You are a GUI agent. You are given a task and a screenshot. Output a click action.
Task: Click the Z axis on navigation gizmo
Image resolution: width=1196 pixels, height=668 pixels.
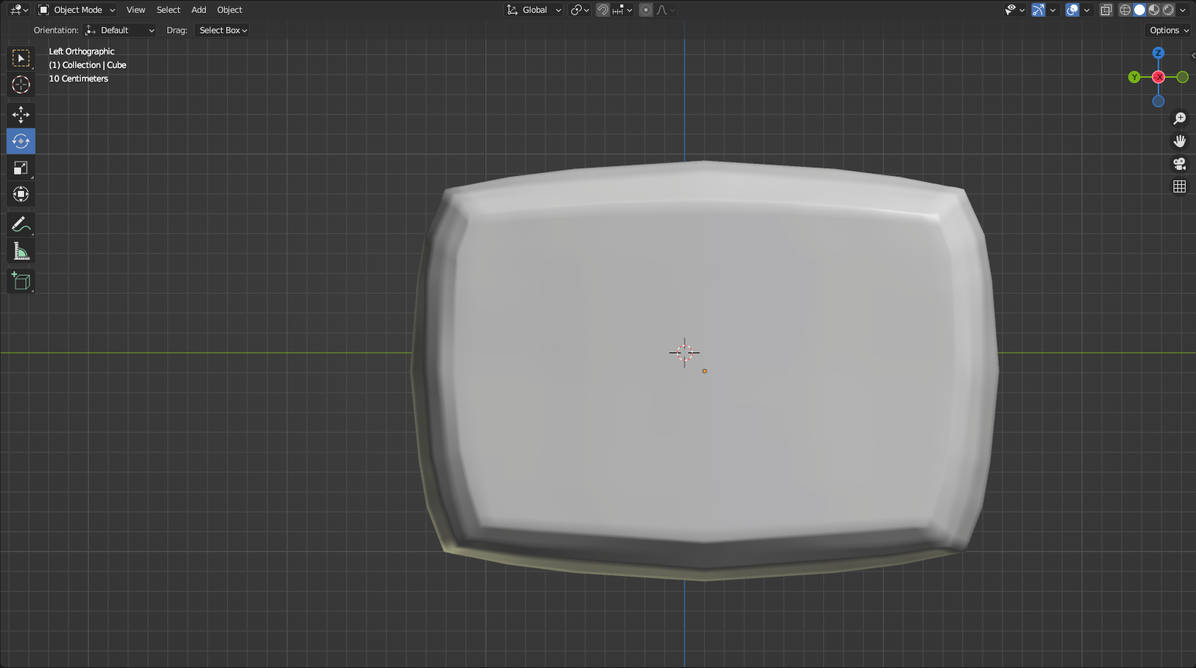point(1158,53)
